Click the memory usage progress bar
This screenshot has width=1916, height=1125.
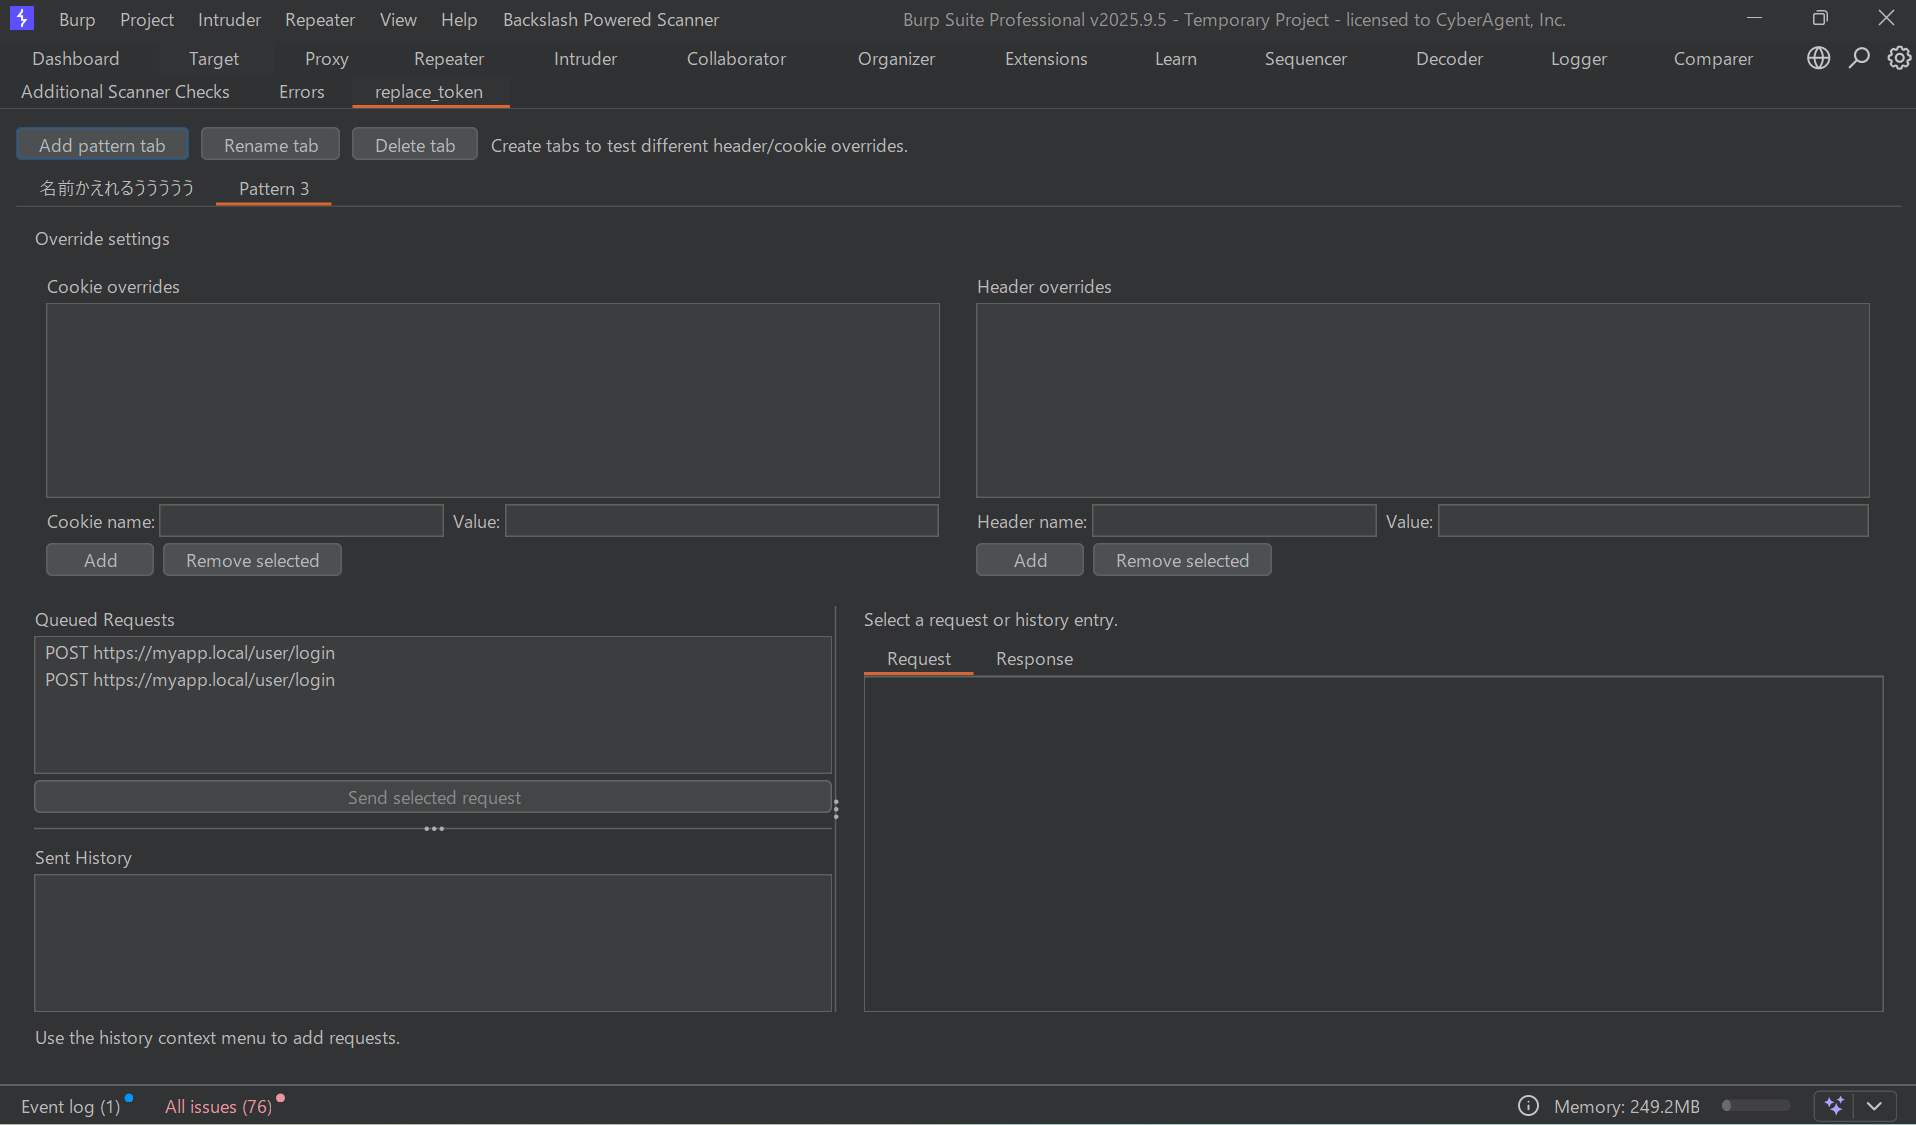(x=1756, y=1105)
